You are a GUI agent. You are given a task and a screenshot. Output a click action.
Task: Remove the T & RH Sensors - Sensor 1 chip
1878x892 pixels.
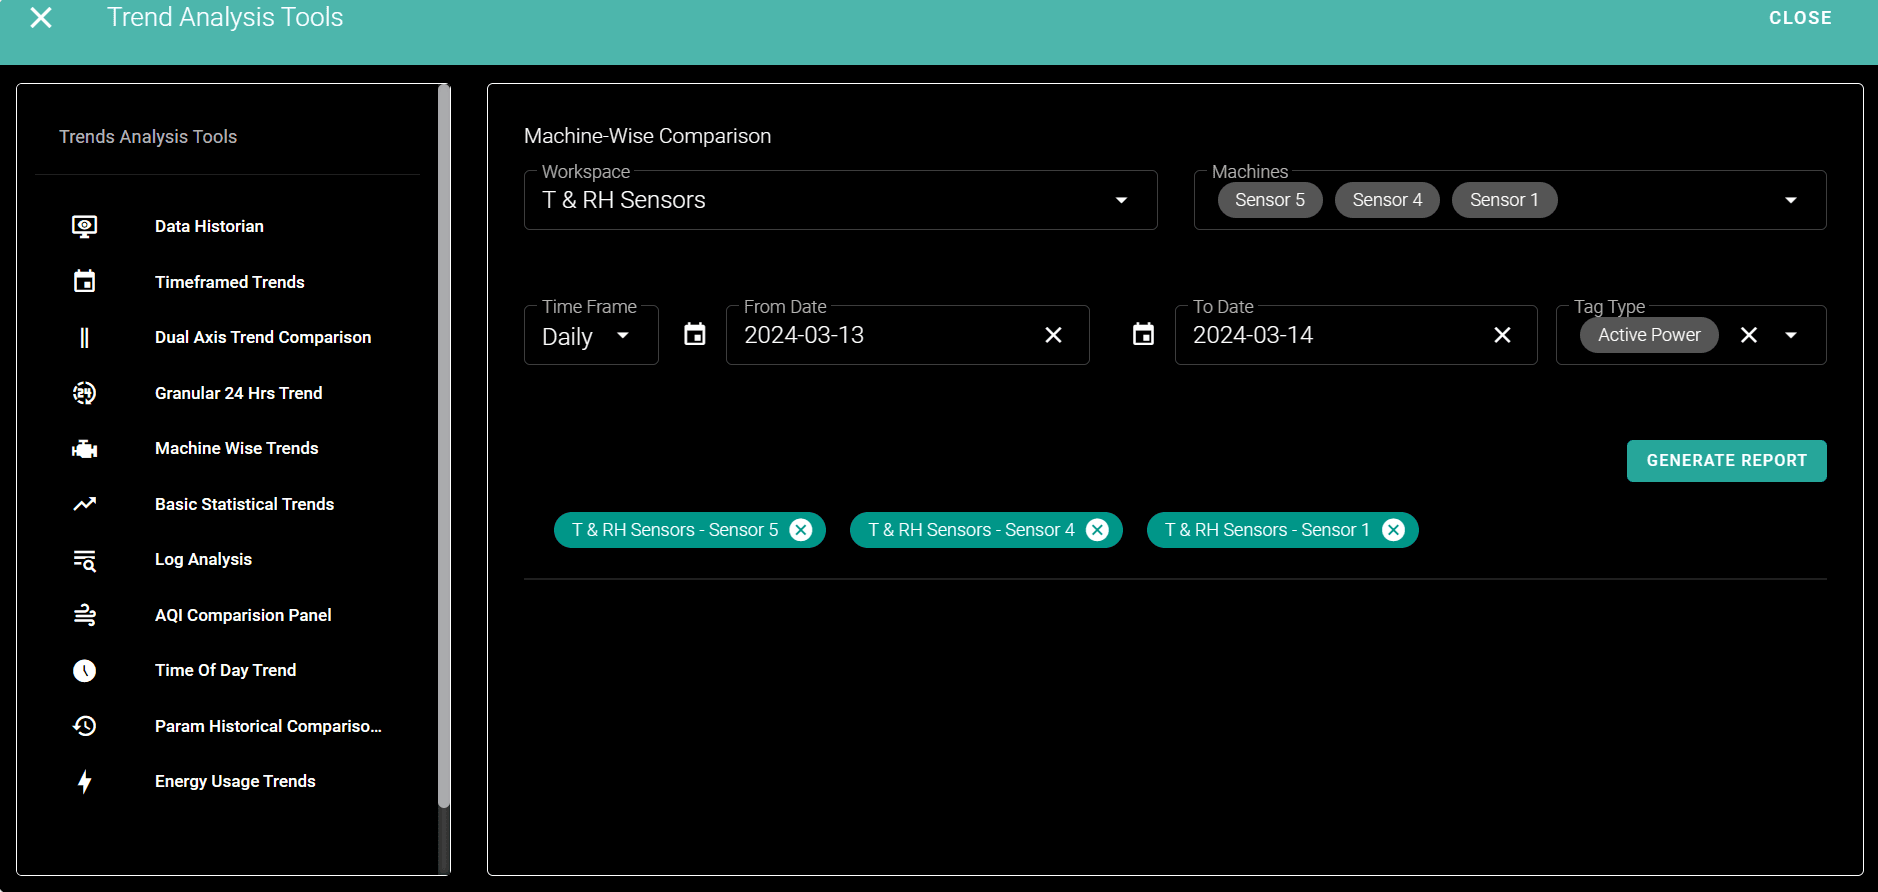coord(1393,530)
